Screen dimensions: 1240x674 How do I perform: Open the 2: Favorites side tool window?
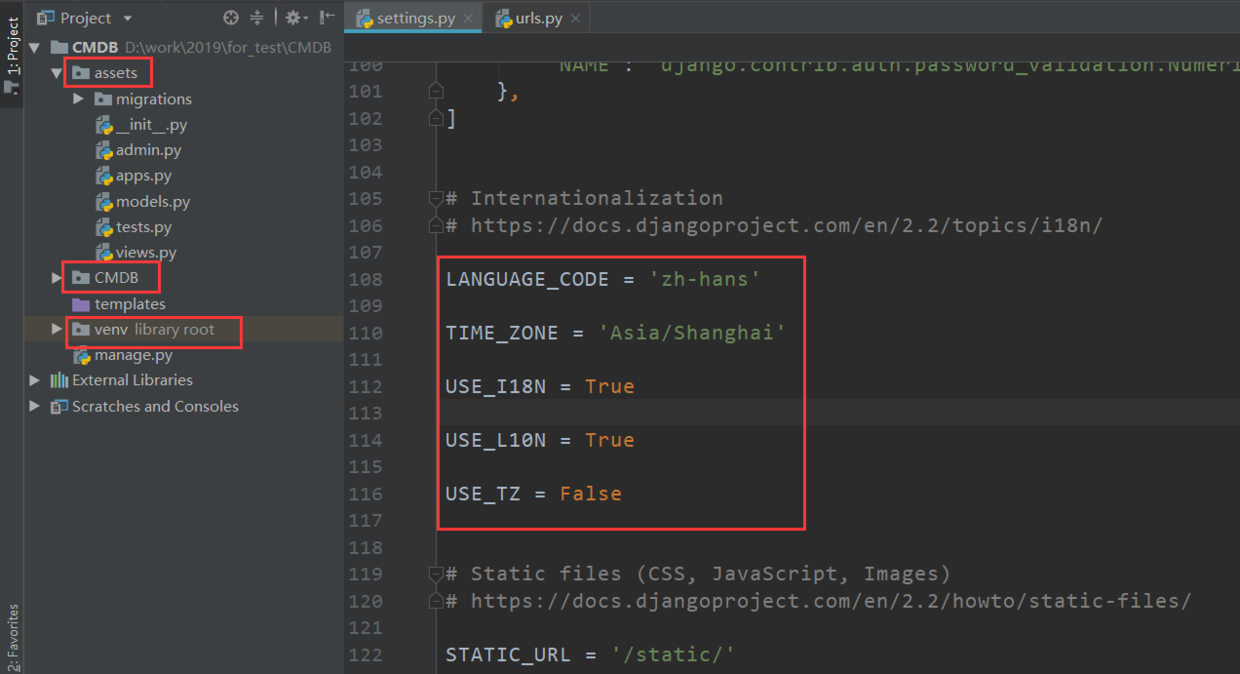pos(12,637)
